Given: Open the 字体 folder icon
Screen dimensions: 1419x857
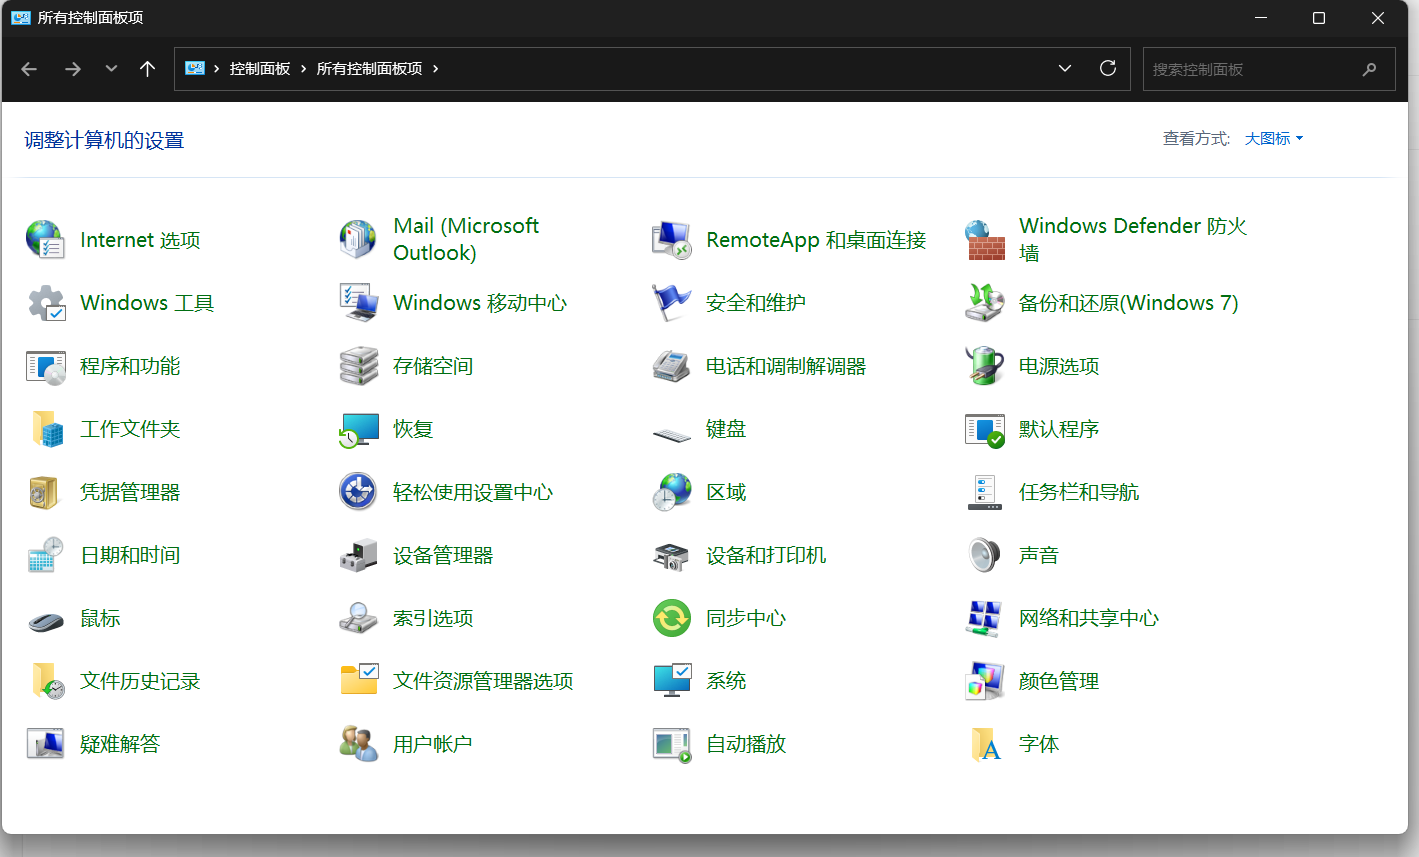Looking at the screenshot, I should [984, 744].
